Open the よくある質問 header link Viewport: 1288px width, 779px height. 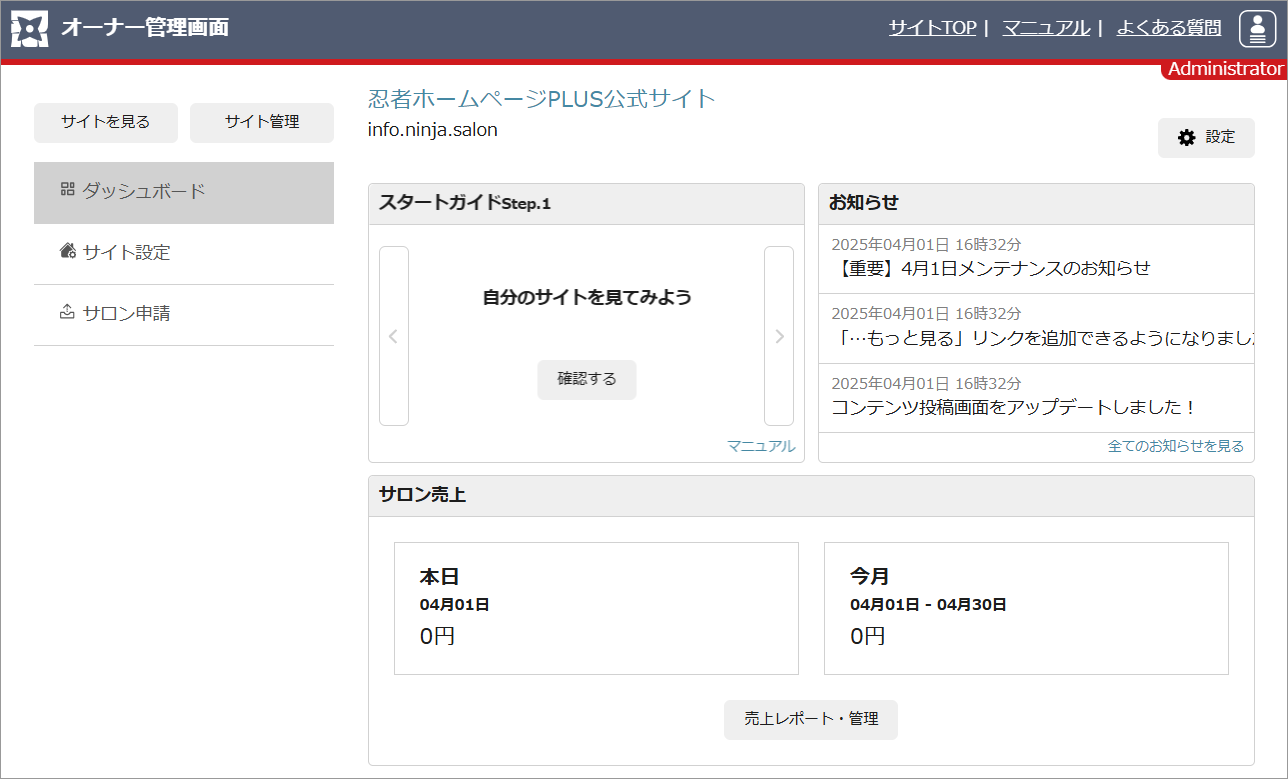[x=1169, y=28]
